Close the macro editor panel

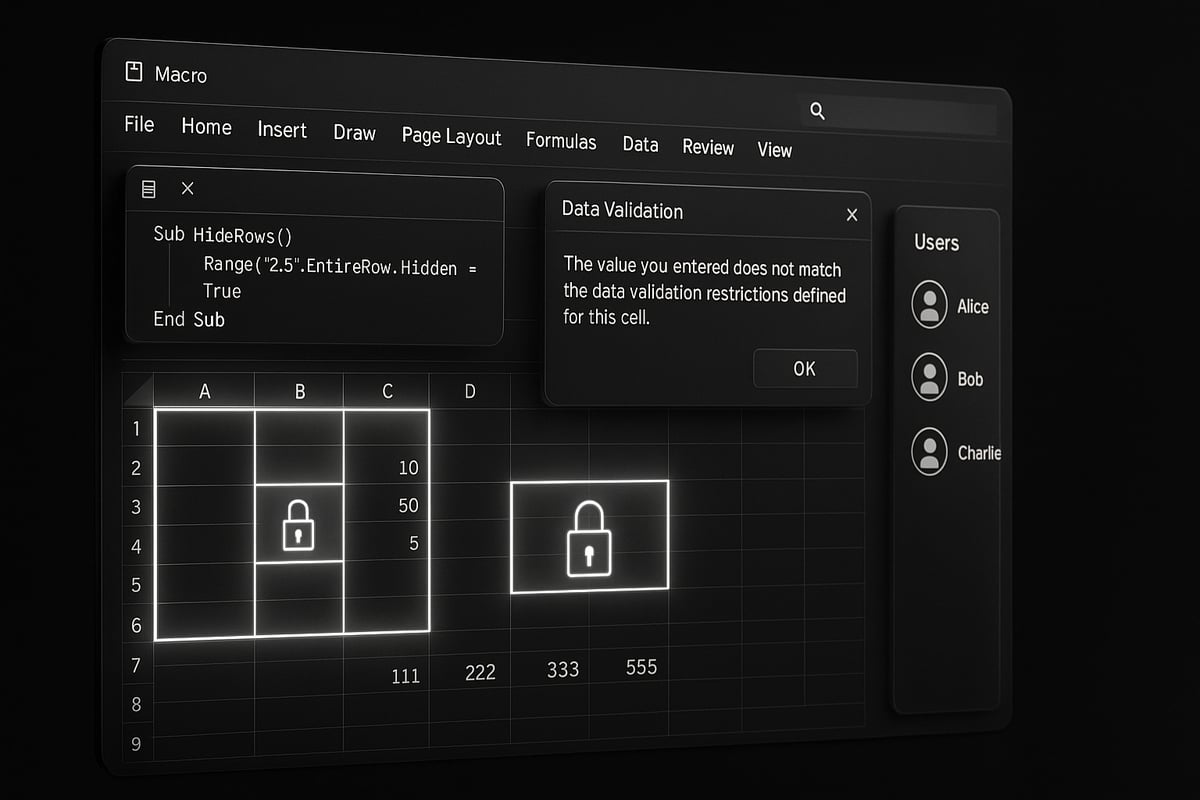coord(188,188)
